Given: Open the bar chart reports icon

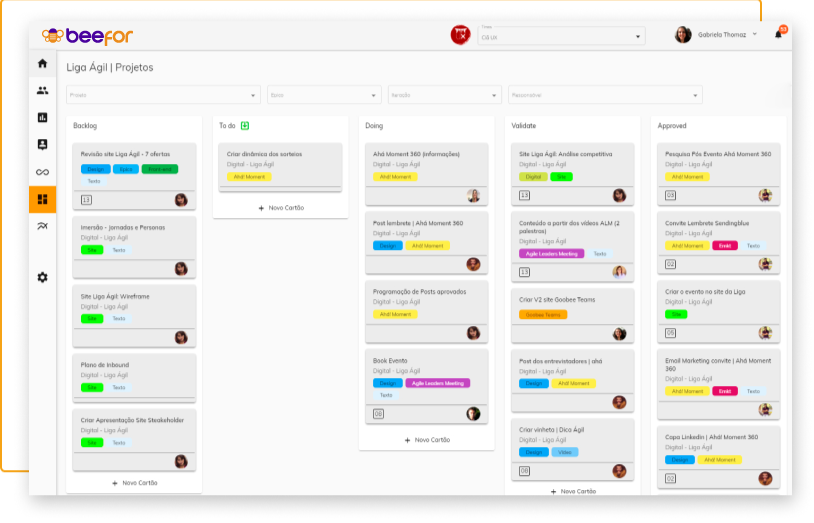Looking at the screenshot, I should point(43,117).
